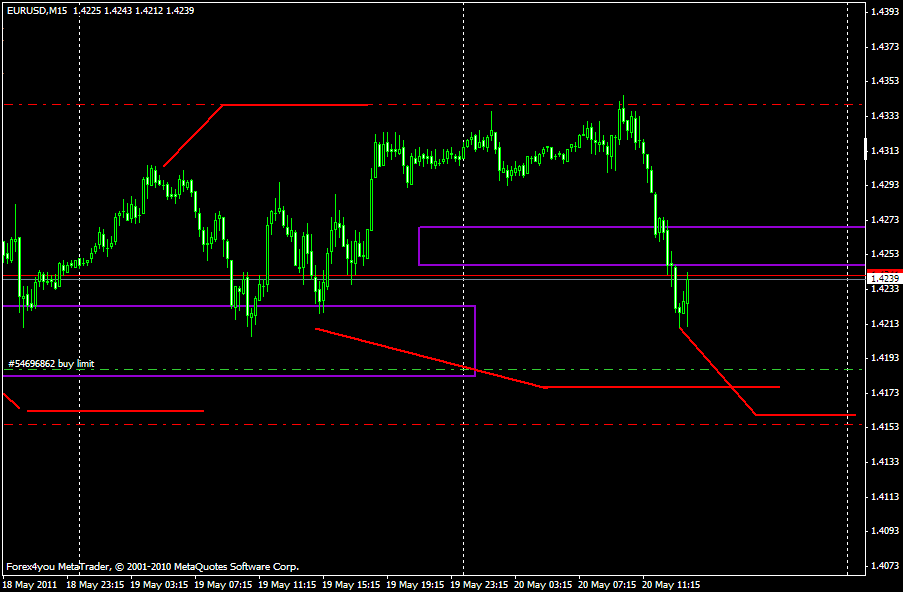Click the price axis label 1.4273
Screen dimensions: 903x592
pos(885,219)
